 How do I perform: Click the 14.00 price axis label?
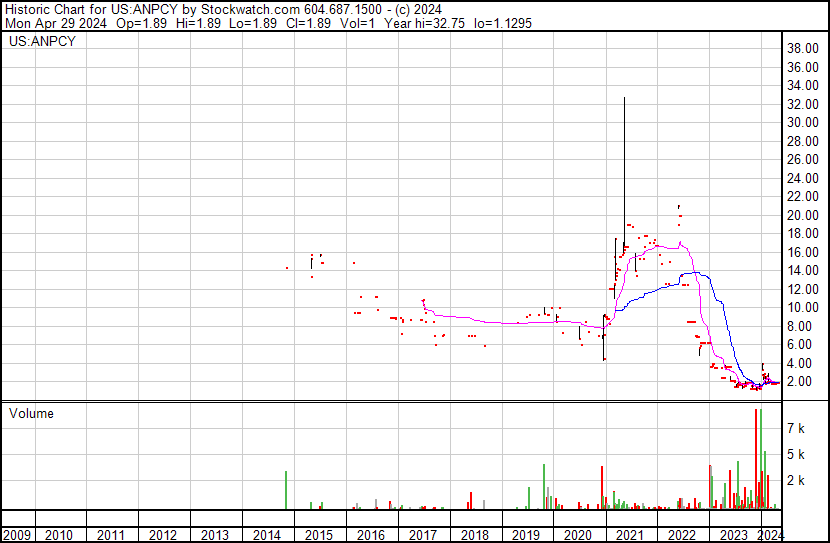803,270
